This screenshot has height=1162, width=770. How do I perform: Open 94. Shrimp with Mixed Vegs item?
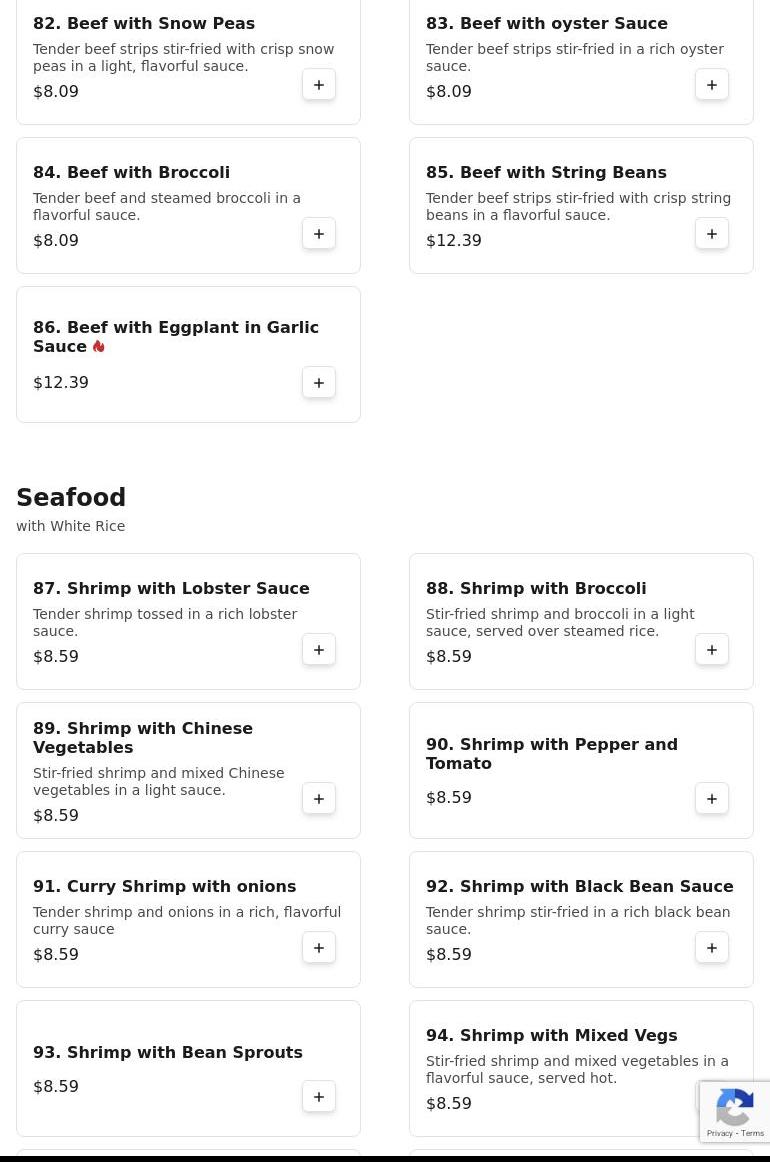click(x=551, y=1036)
